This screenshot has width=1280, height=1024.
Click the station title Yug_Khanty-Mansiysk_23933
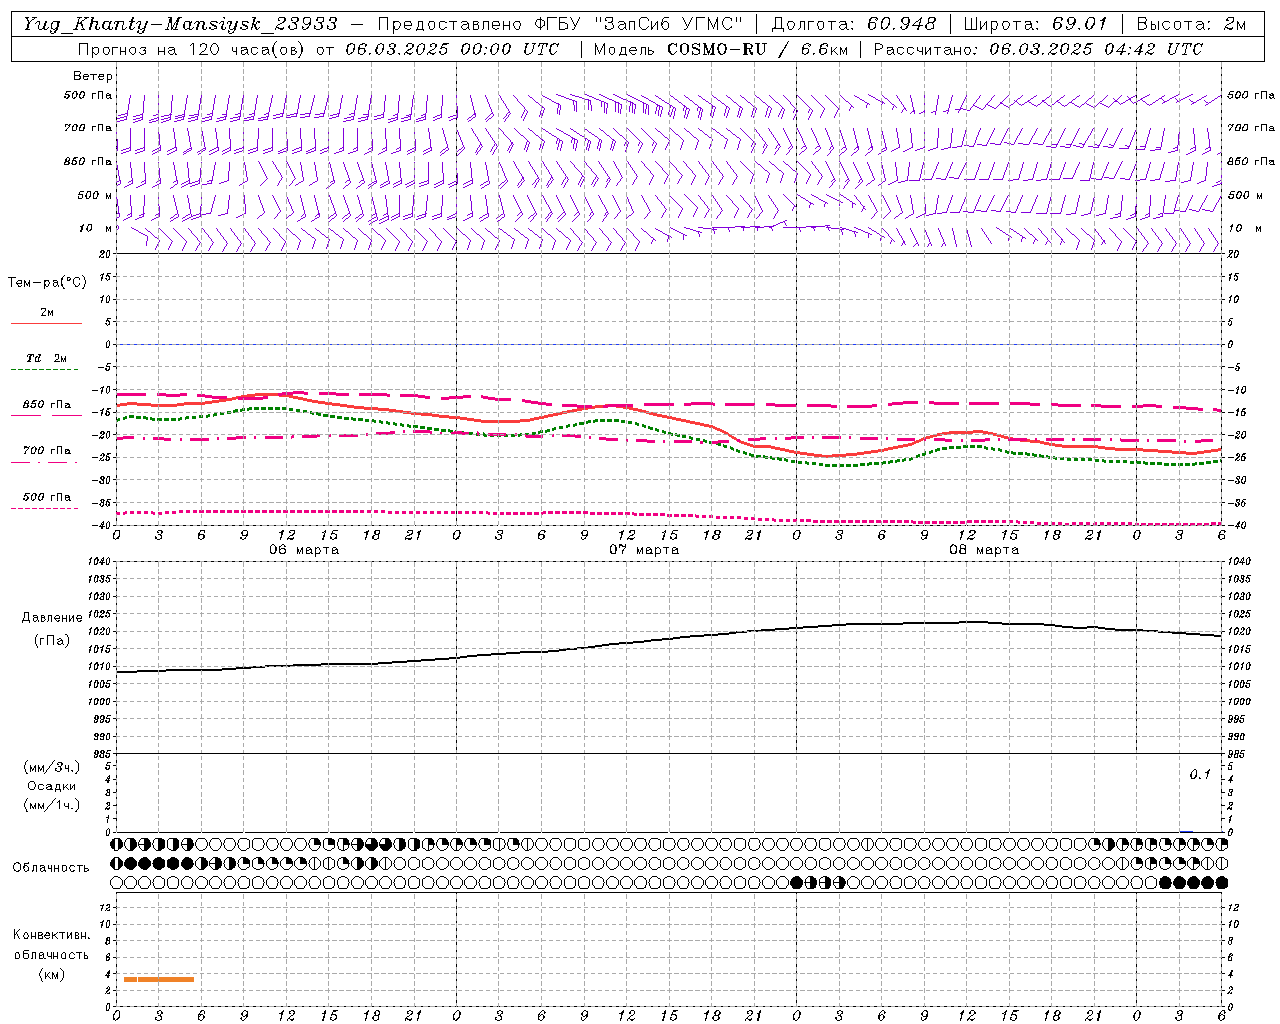tap(180, 23)
